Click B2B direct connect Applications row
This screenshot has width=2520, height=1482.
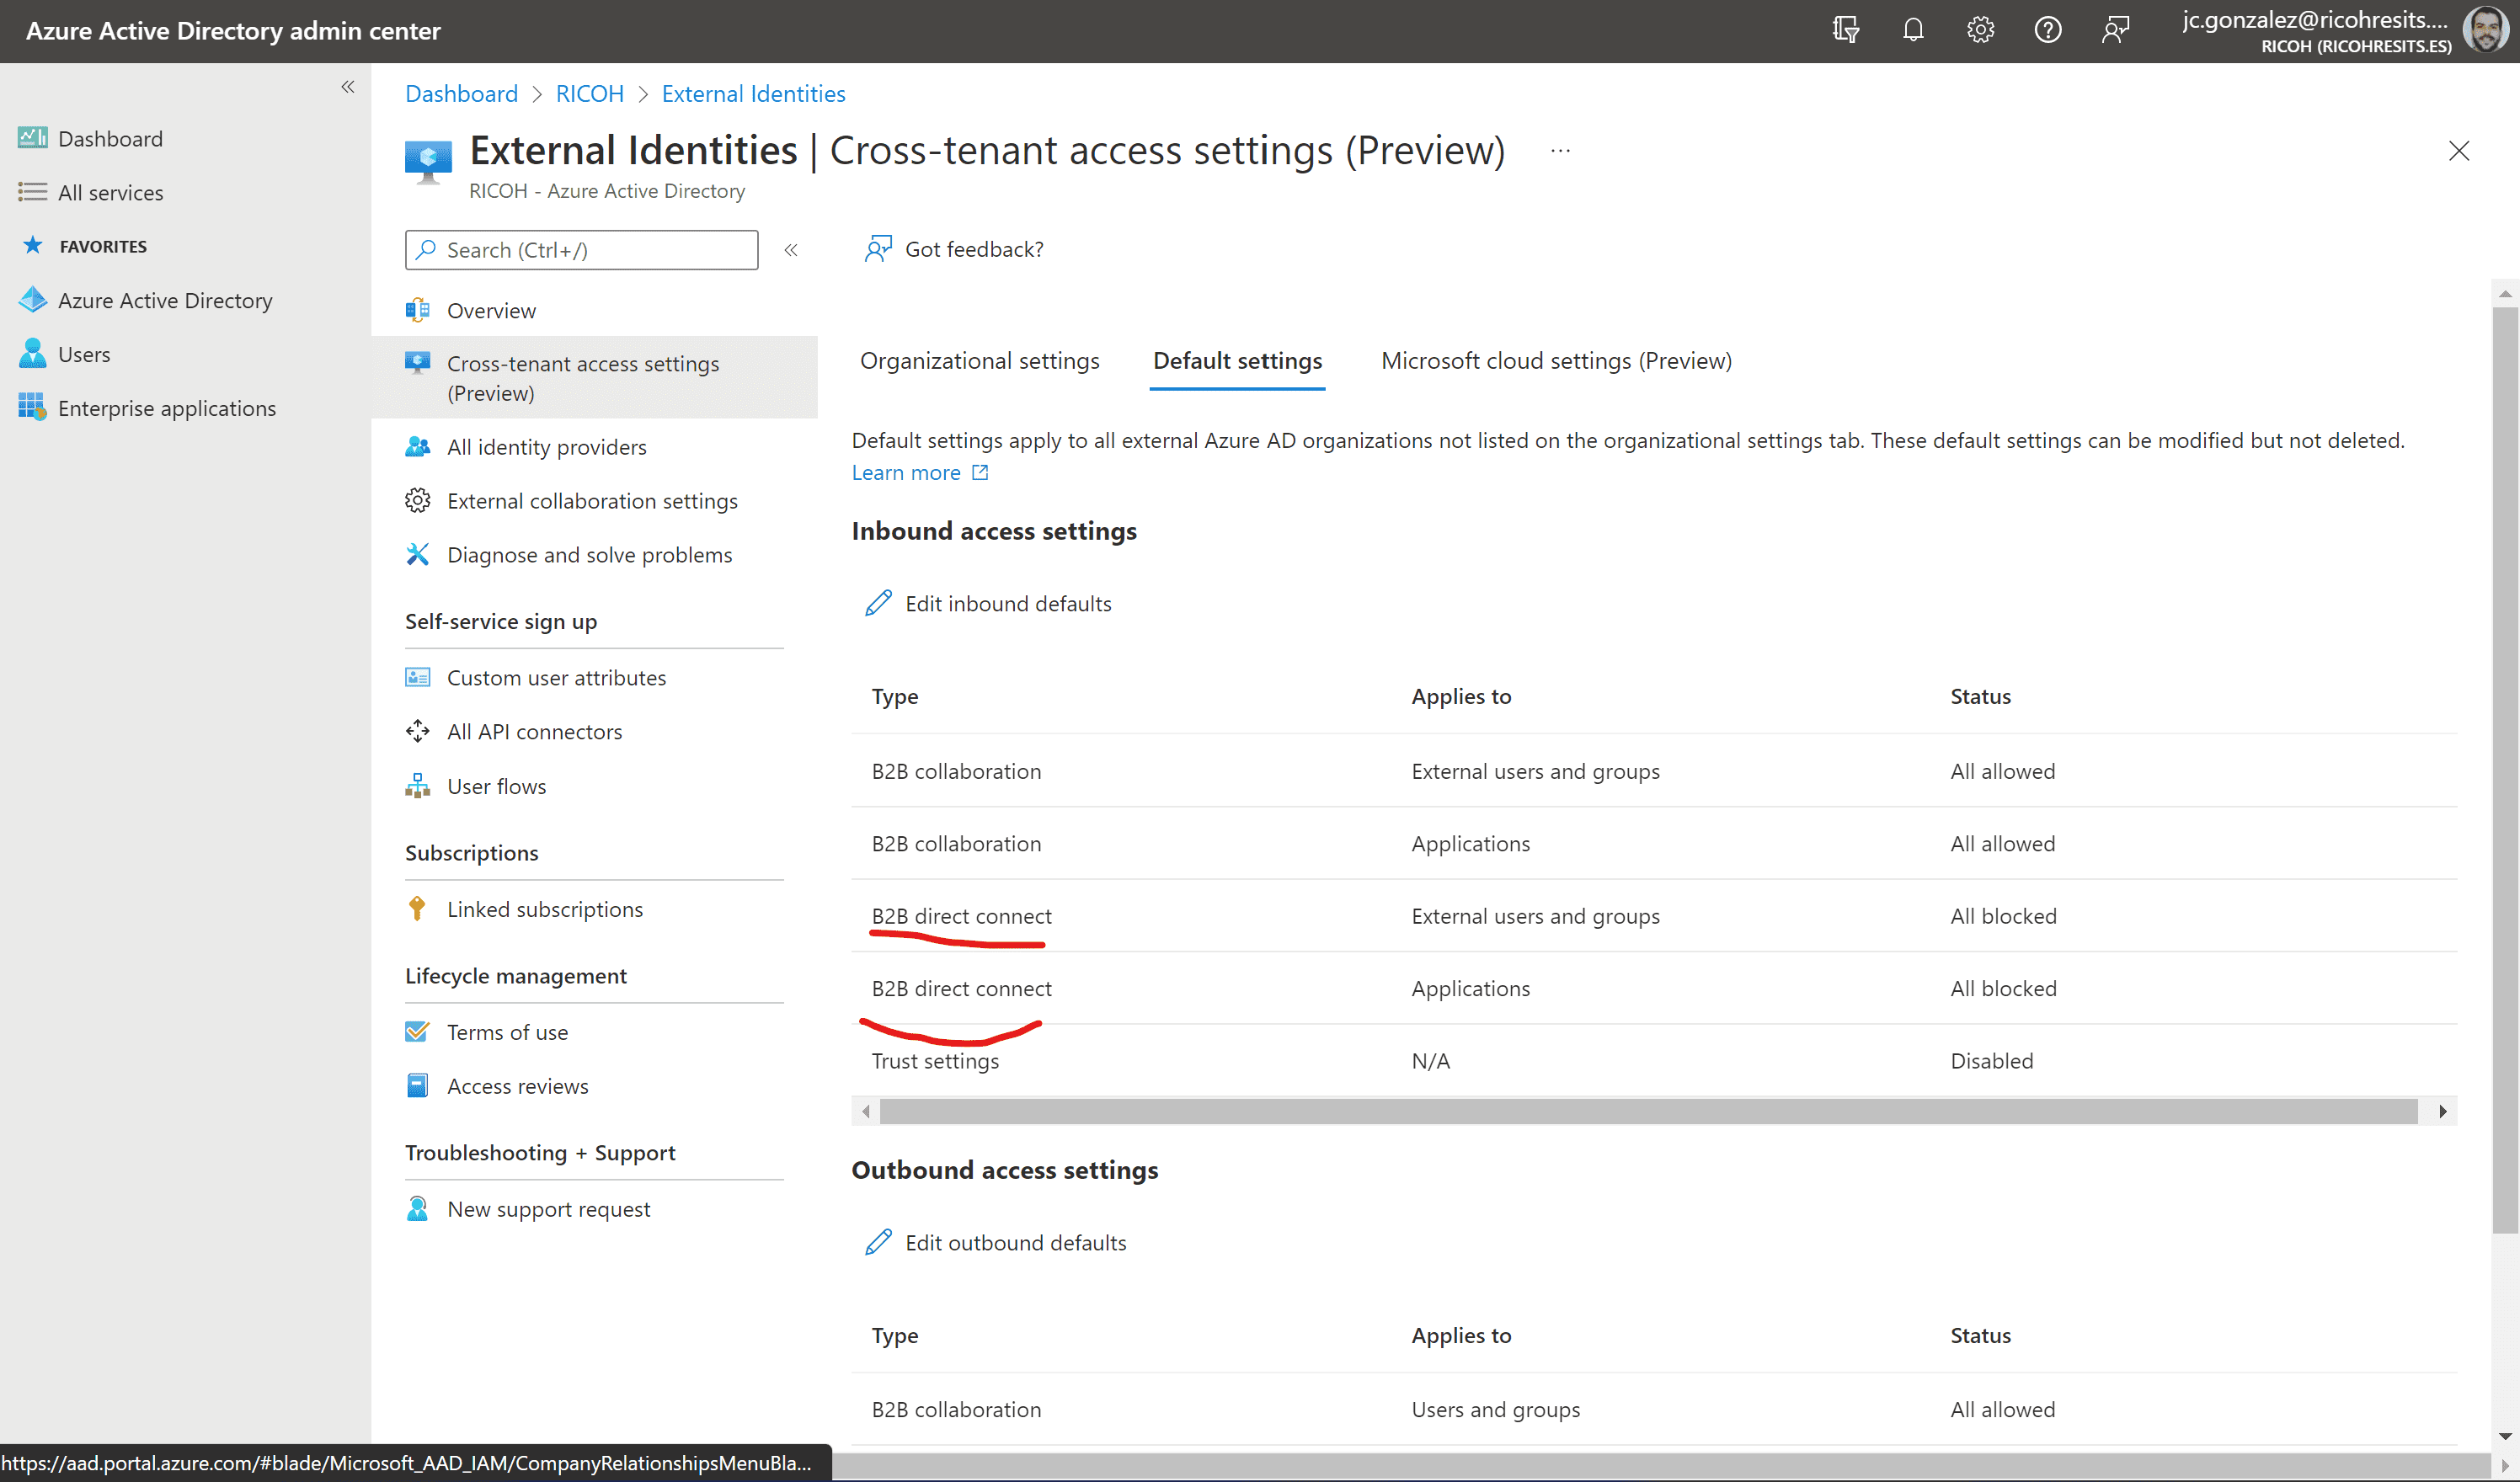pos(1654,988)
